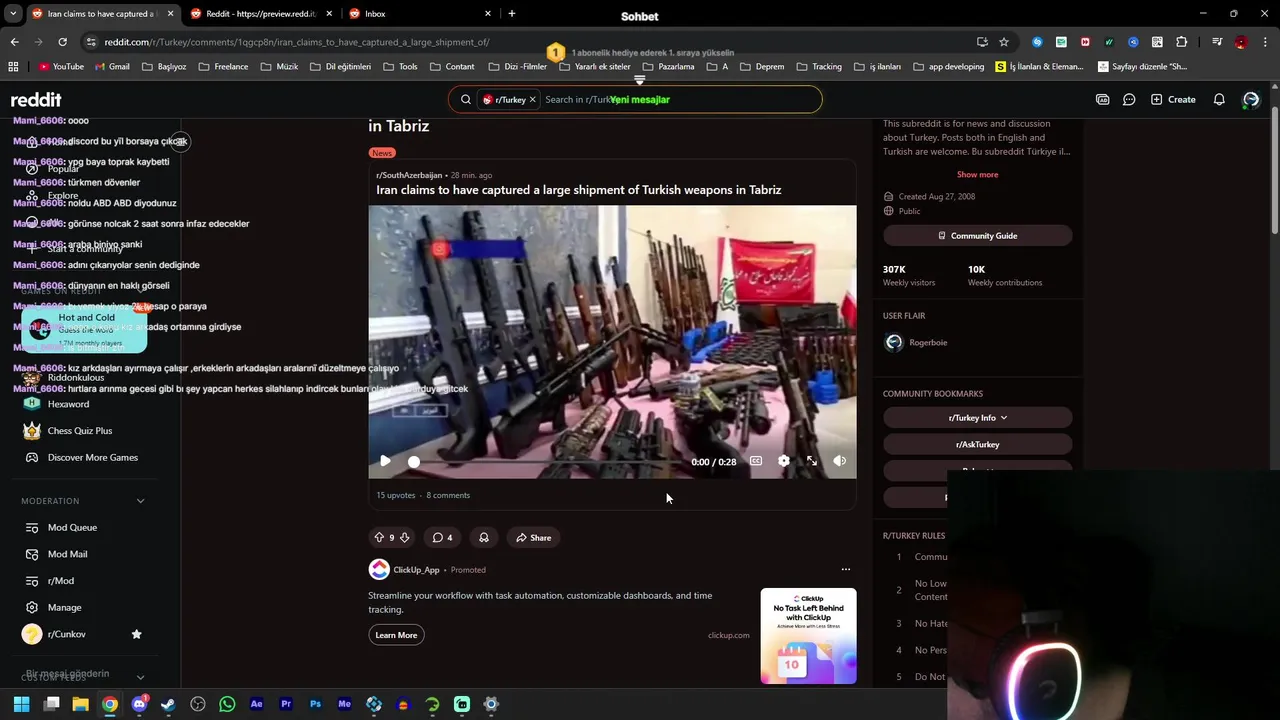Switch to the Inbox tab
The width and height of the screenshot is (1280, 720).
(418, 14)
